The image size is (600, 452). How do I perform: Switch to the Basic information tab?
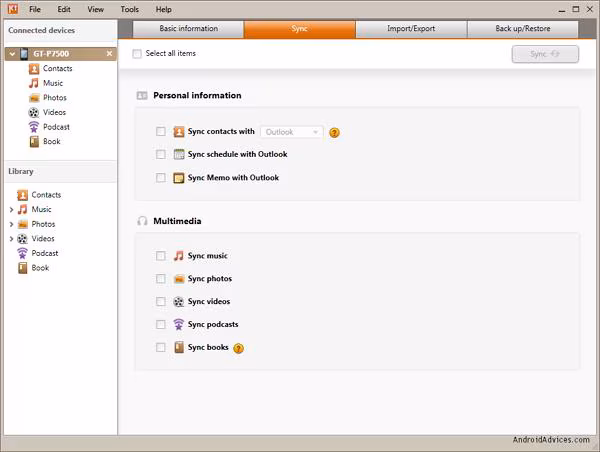tap(188, 29)
